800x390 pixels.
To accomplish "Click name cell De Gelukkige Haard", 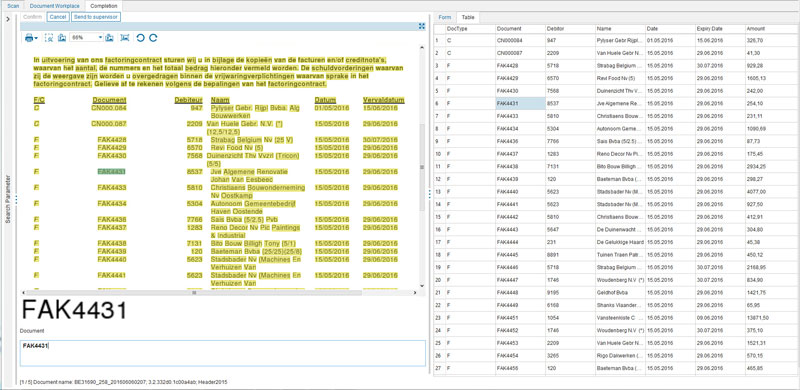I will point(620,242).
